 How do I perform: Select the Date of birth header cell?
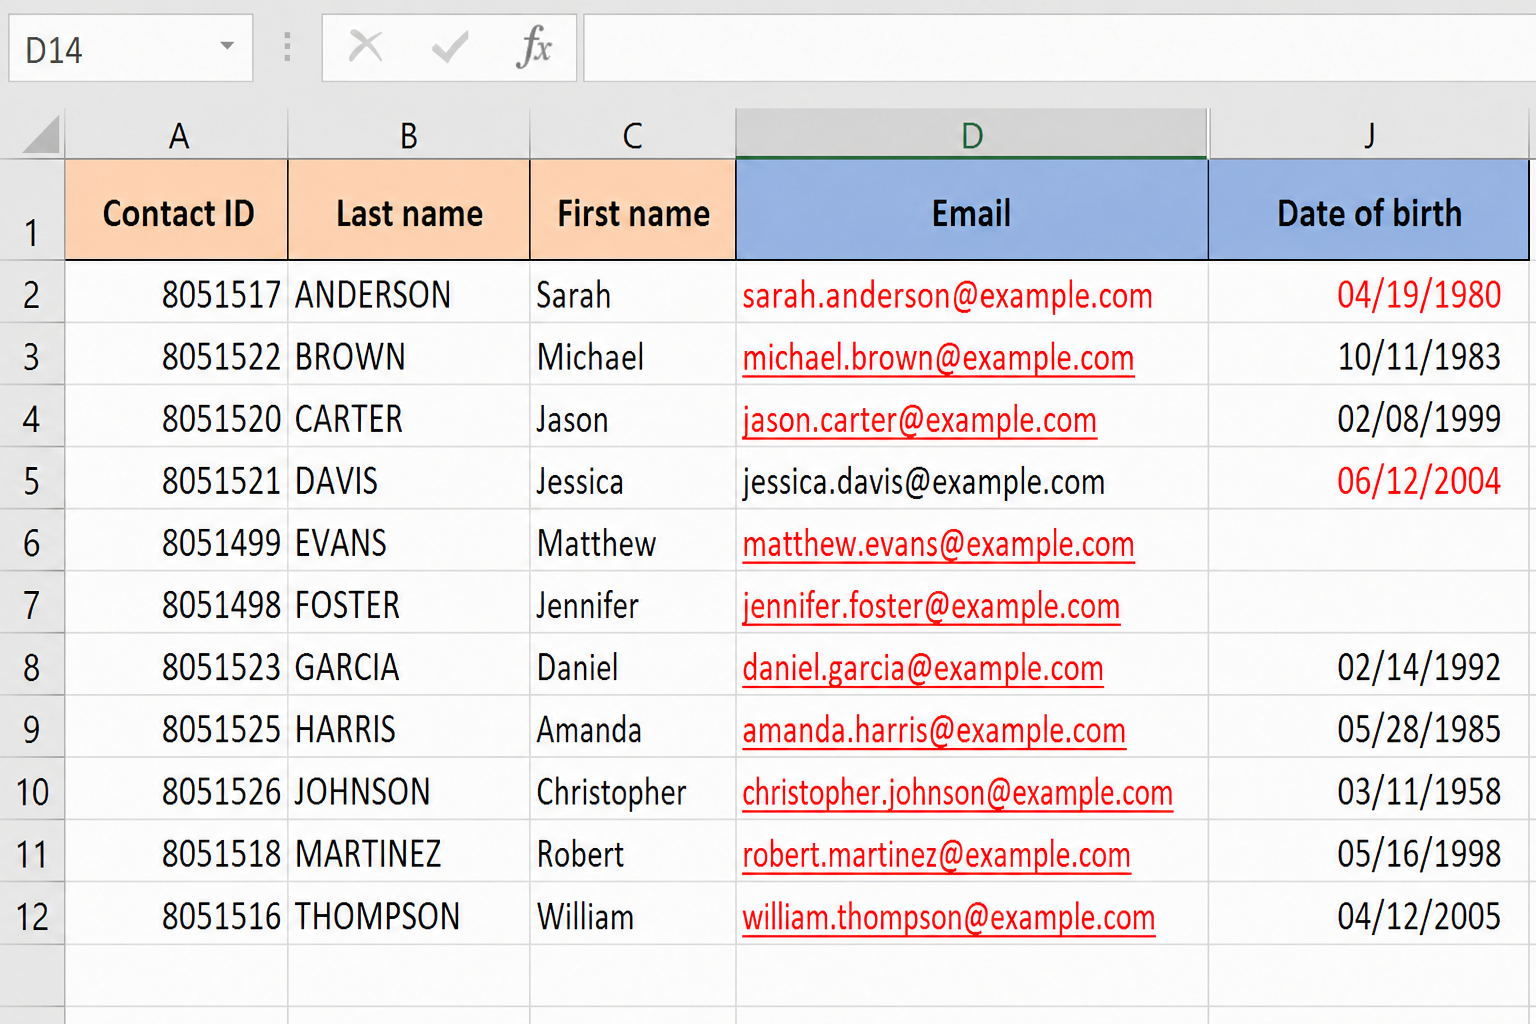click(1369, 210)
